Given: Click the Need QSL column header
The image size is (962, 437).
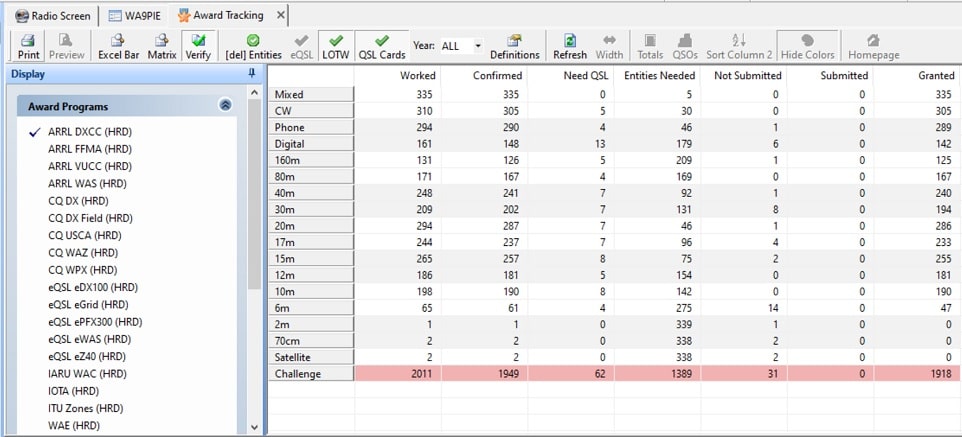Looking at the screenshot, I should click(x=571, y=75).
